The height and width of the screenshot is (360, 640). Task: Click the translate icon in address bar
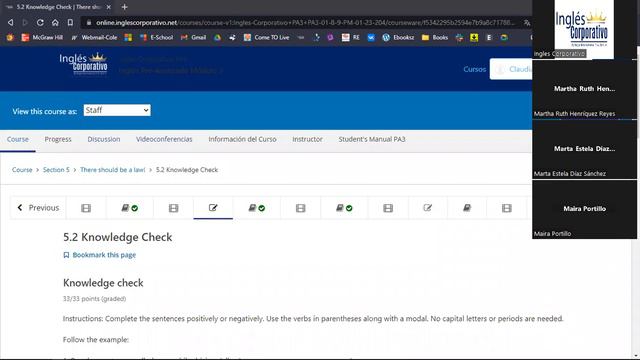(527, 23)
